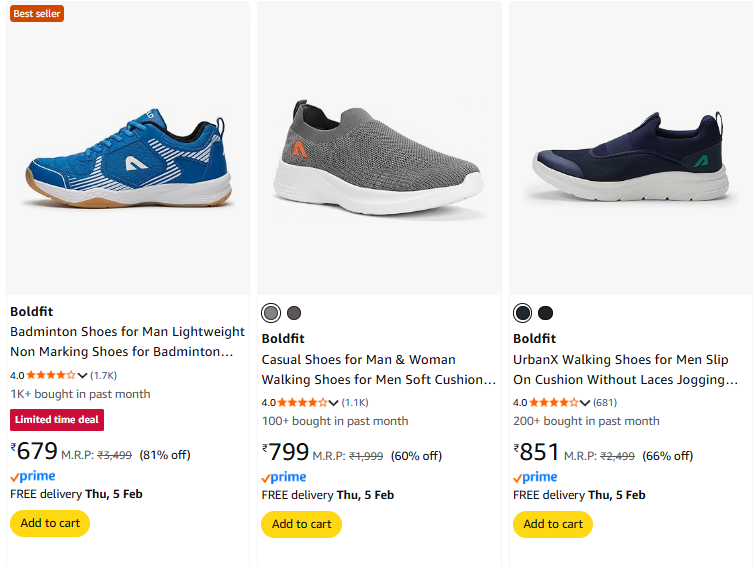Click Prime logo under the ₹679 price
Image resolution: width=756 pixels, height=567 pixels.
pos(32,477)
